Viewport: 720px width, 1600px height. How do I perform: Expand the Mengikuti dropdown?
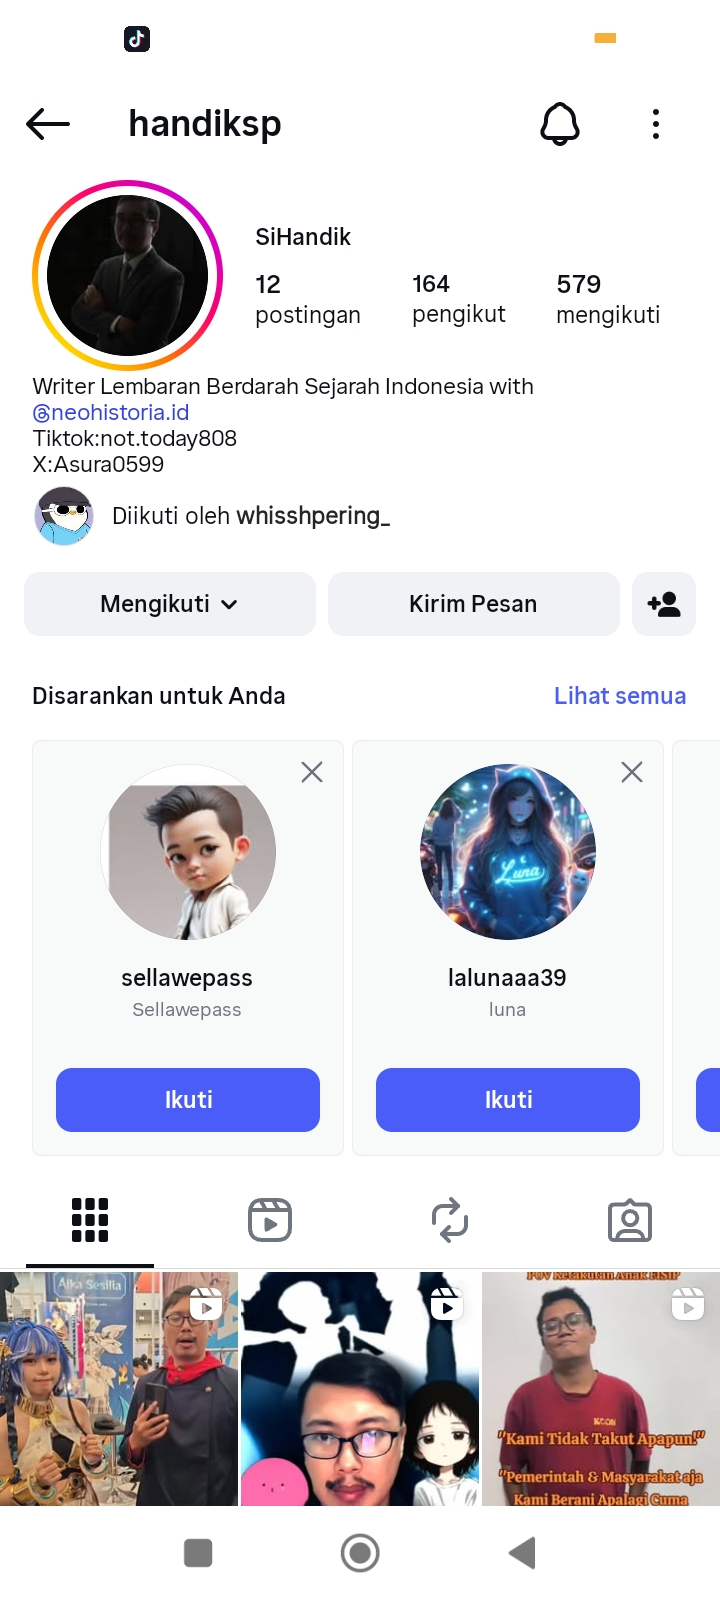pyautogui.click(x=170, y=604)
